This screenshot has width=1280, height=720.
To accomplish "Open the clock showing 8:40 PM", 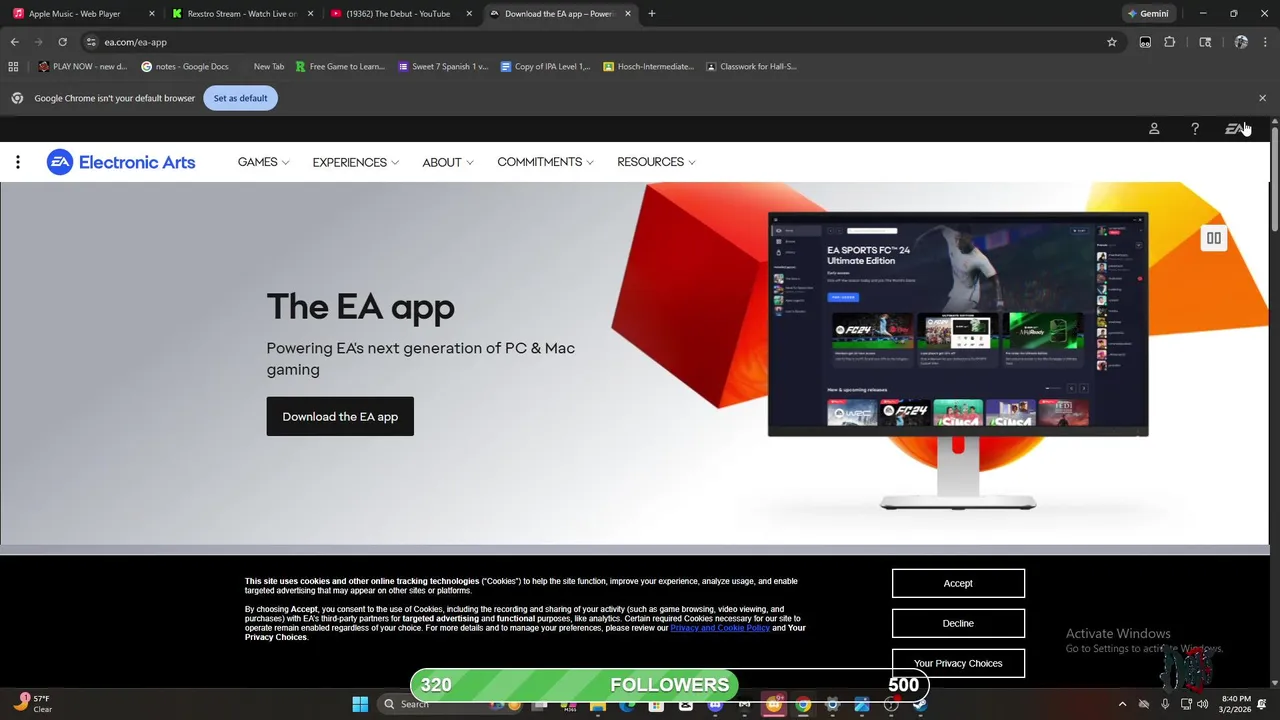I will click(1236, 704).
